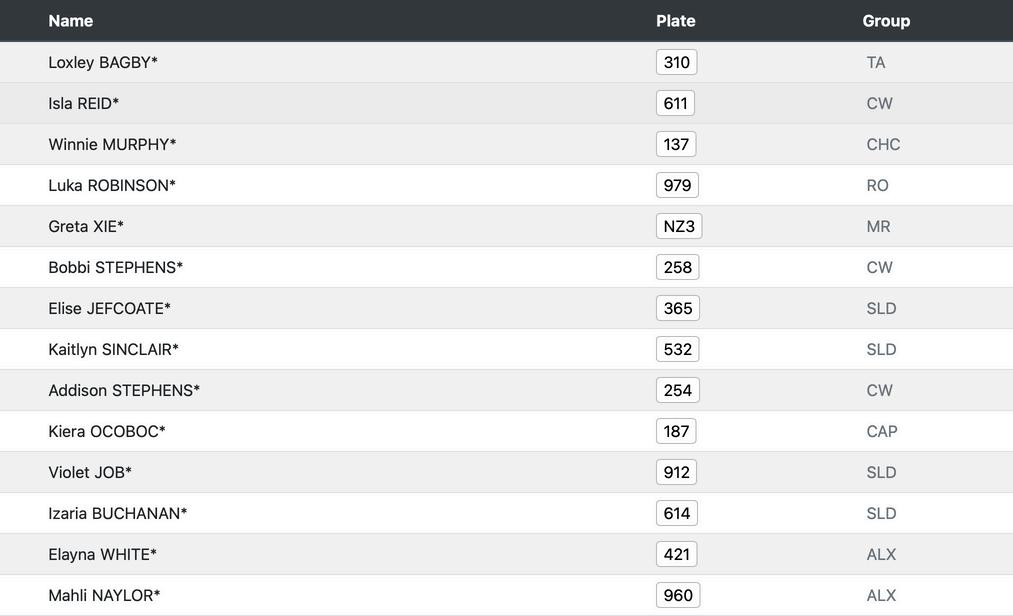Select rider Loxley BAGBY
Screen dimensions: 1013x616
[103, 62]
